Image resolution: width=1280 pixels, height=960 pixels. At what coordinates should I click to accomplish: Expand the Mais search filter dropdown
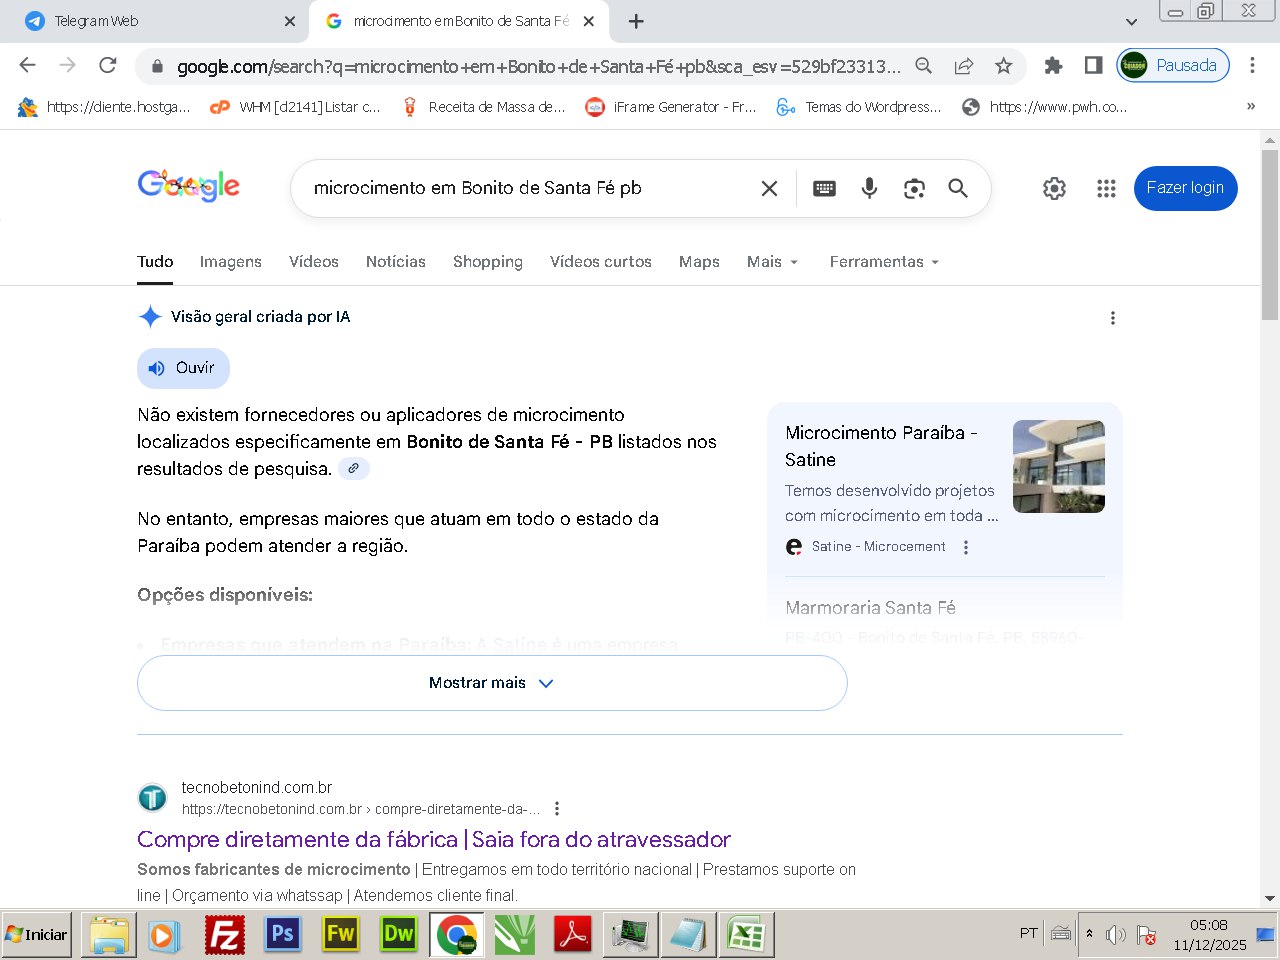(772, 262)
